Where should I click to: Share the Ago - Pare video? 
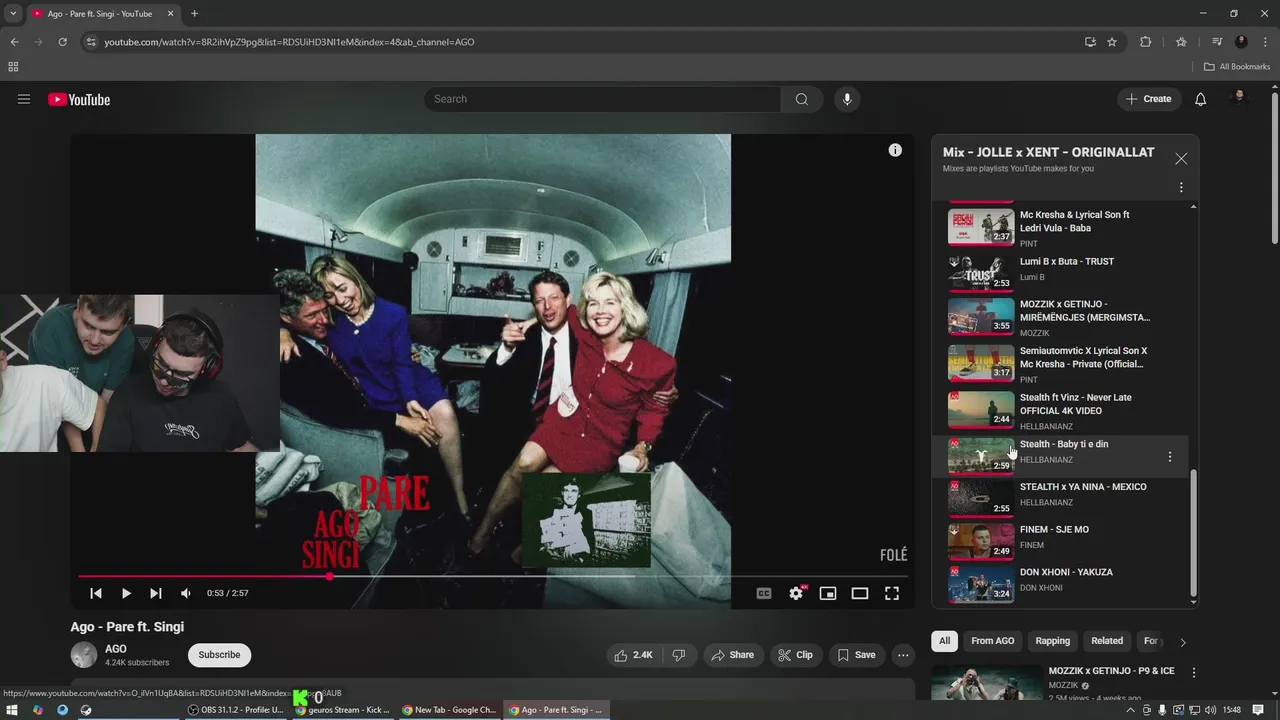pos(732,655)
